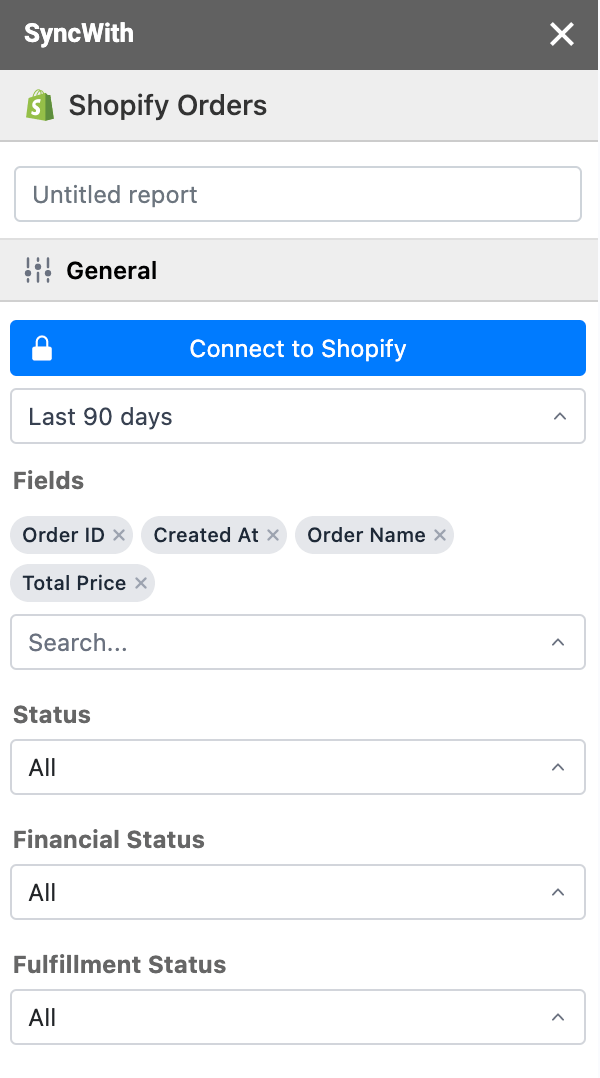Screen dimensions: 600x1078
Task: Collapse the Last 90 days date selector
Action: (559, 416)
